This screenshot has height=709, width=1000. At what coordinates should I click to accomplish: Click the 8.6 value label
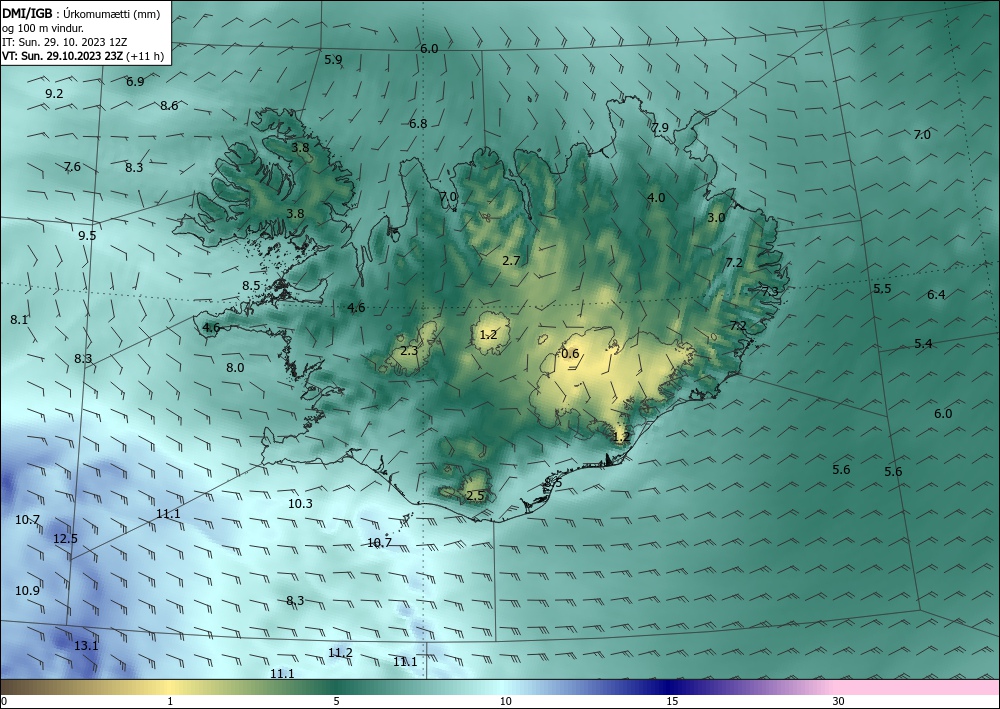tap(169, 106)
